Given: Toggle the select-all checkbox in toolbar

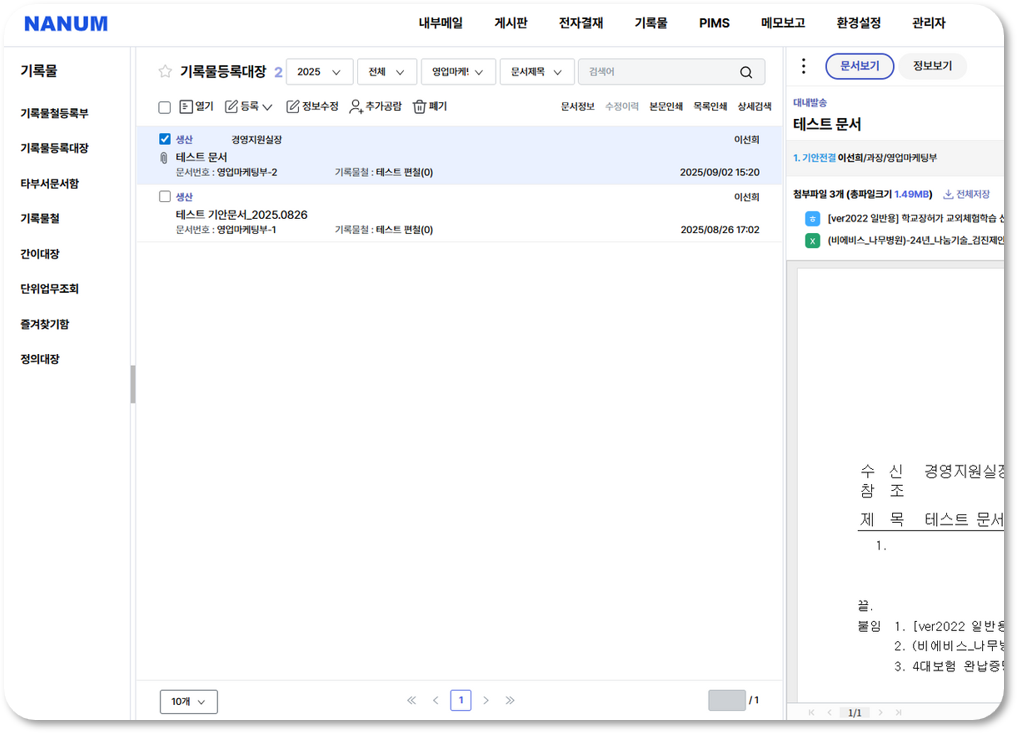Looking at the screenshot, I should pos(165,108).
